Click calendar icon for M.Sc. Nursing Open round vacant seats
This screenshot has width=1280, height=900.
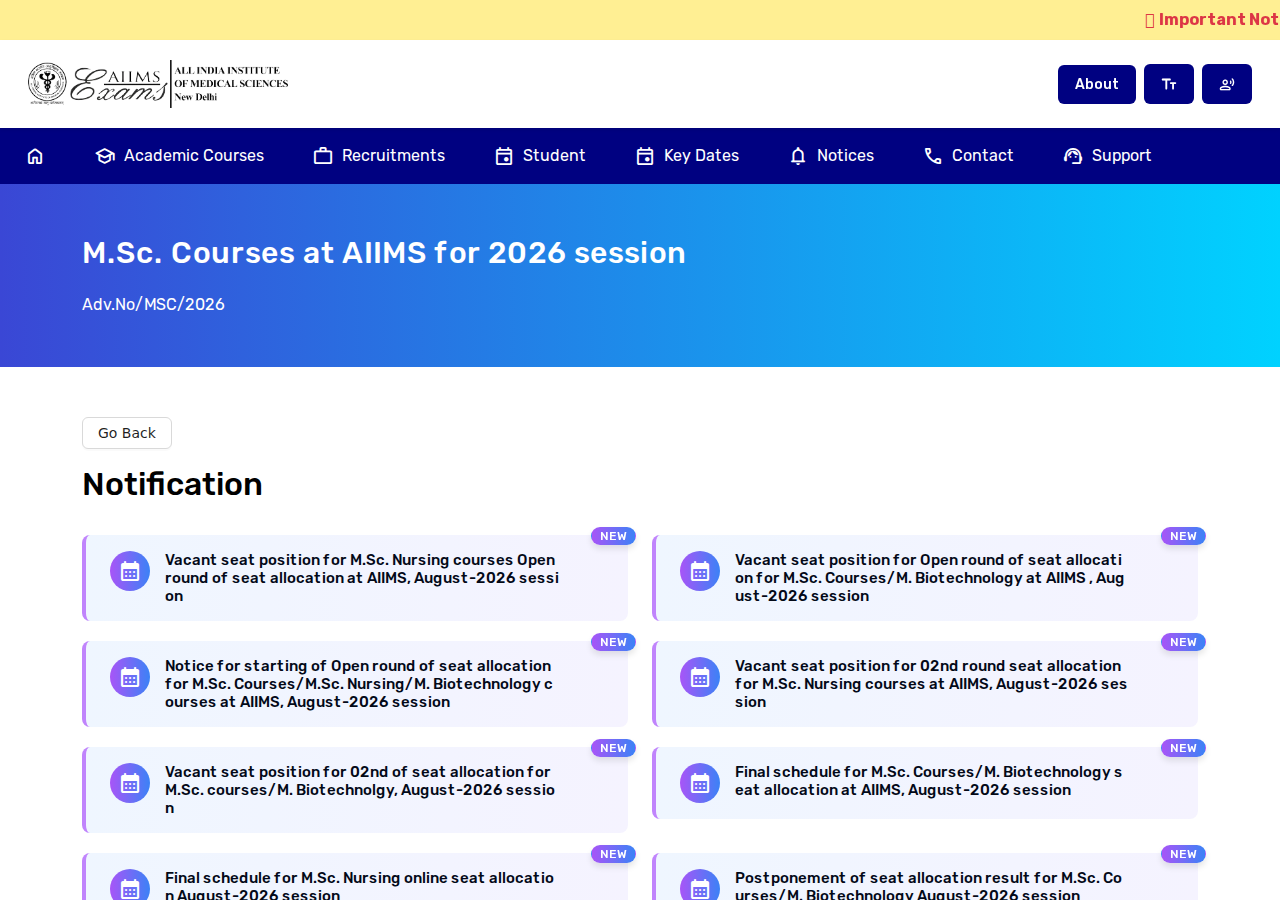pyautogui.click(x=130, y=571)
